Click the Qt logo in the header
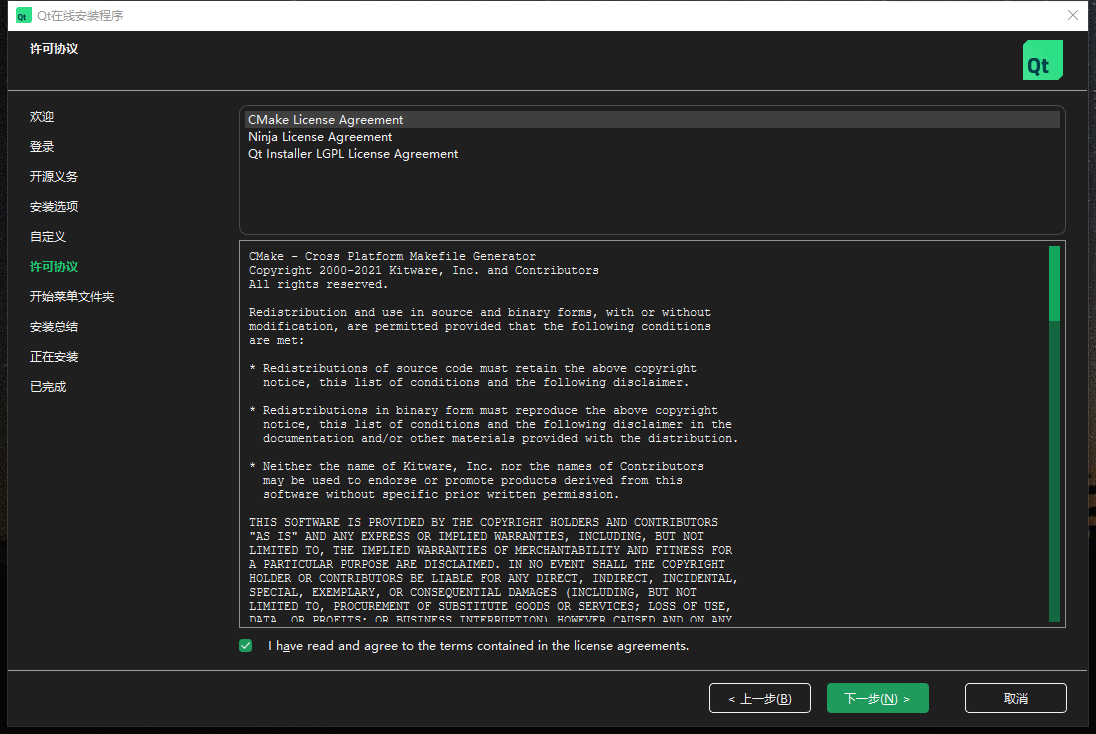 click(x=1042, y=60)
